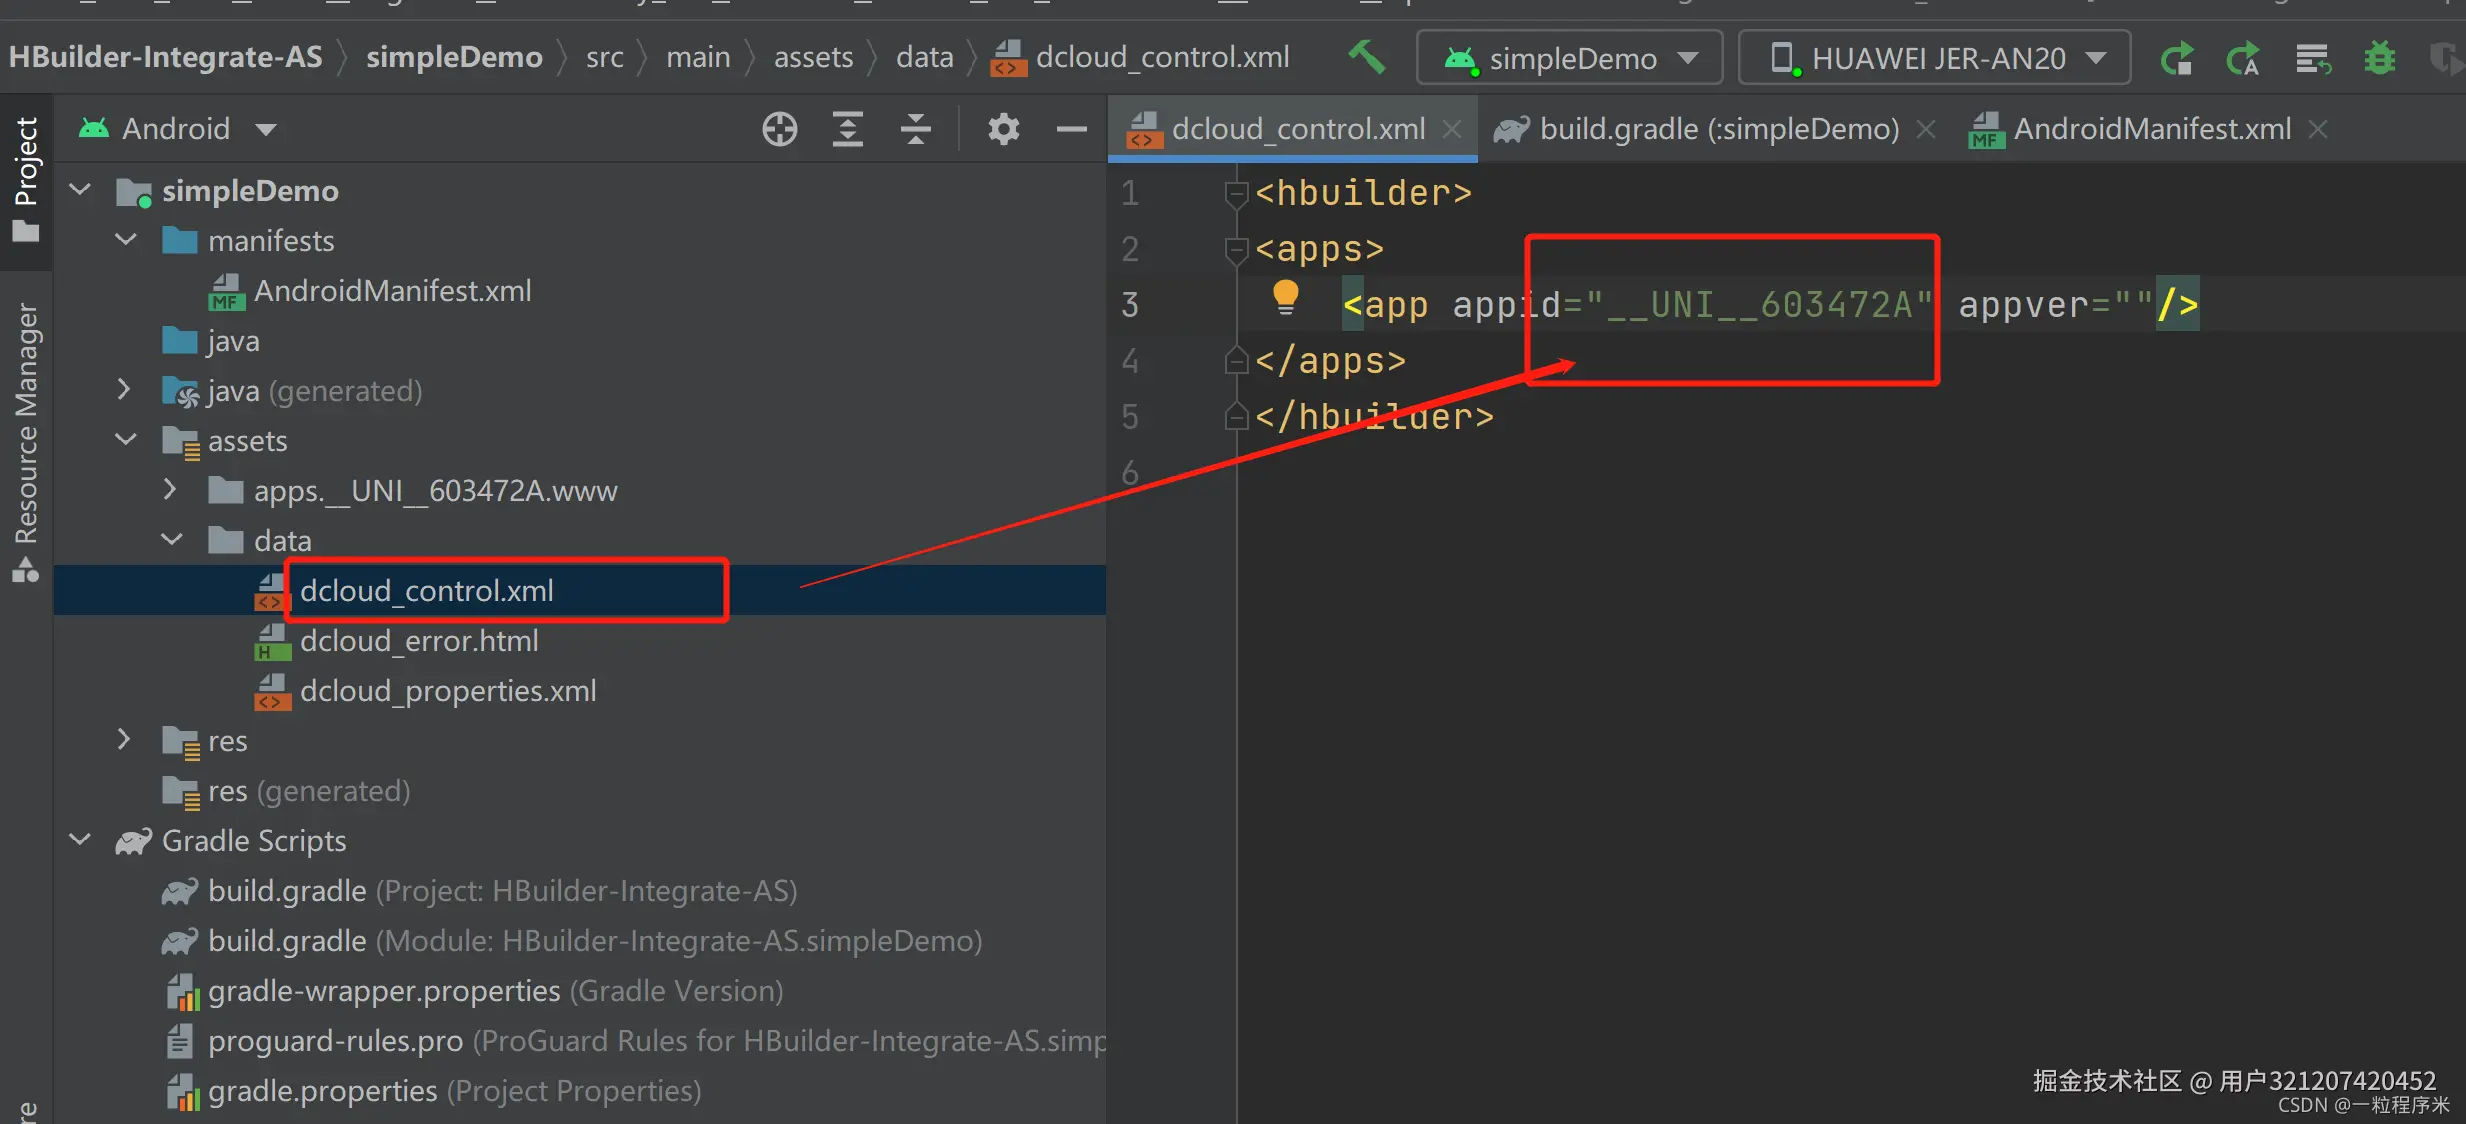Click the Run app icon
Viewport: 2466px width, 1124px height.
point(2176,58)
